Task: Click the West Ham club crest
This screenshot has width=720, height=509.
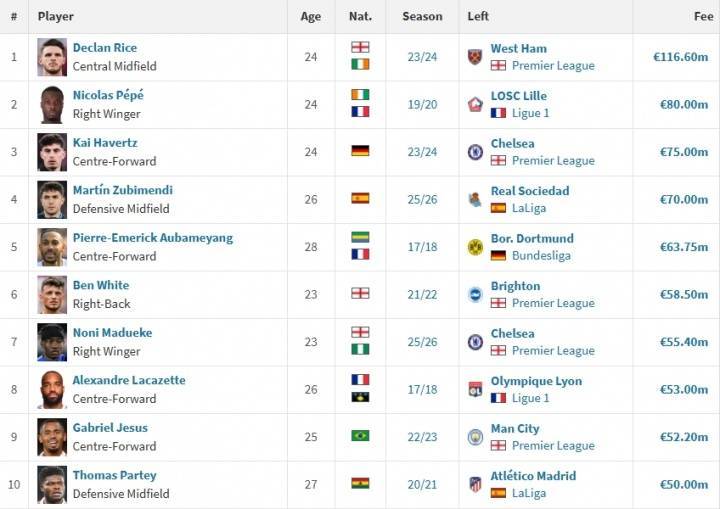Action: coord(475,57)
